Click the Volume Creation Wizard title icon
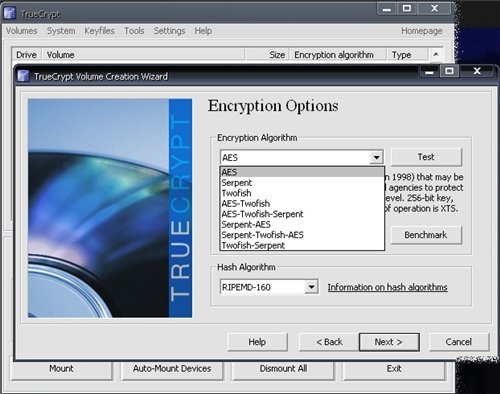500x394 pixels. [x=23, y=76]
